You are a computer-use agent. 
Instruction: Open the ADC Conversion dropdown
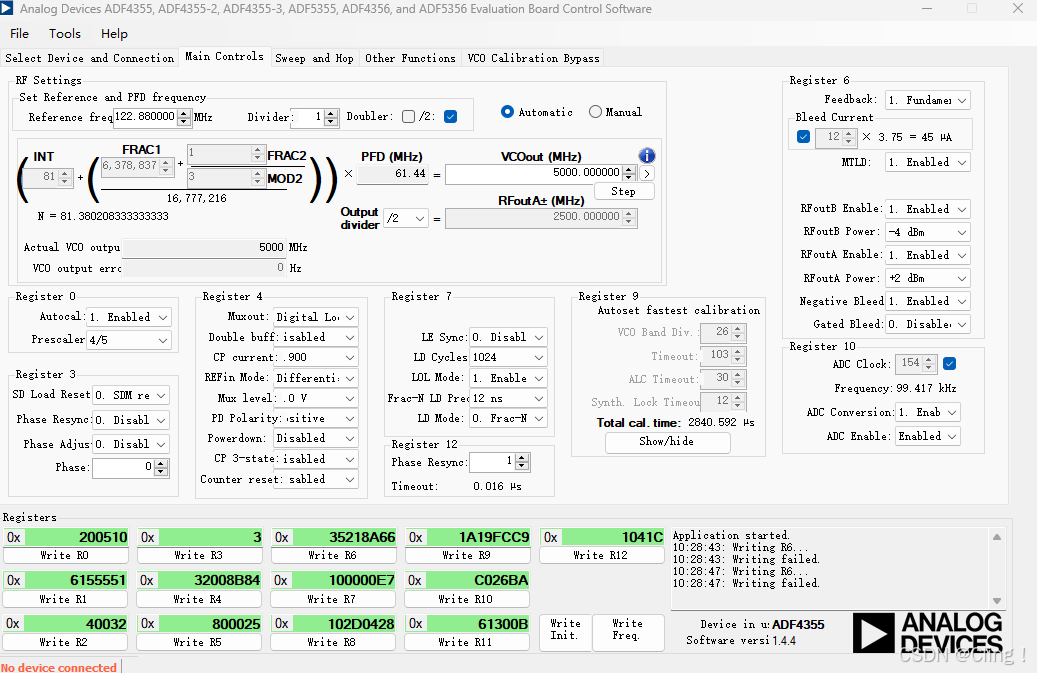click(x=927, y=413)
